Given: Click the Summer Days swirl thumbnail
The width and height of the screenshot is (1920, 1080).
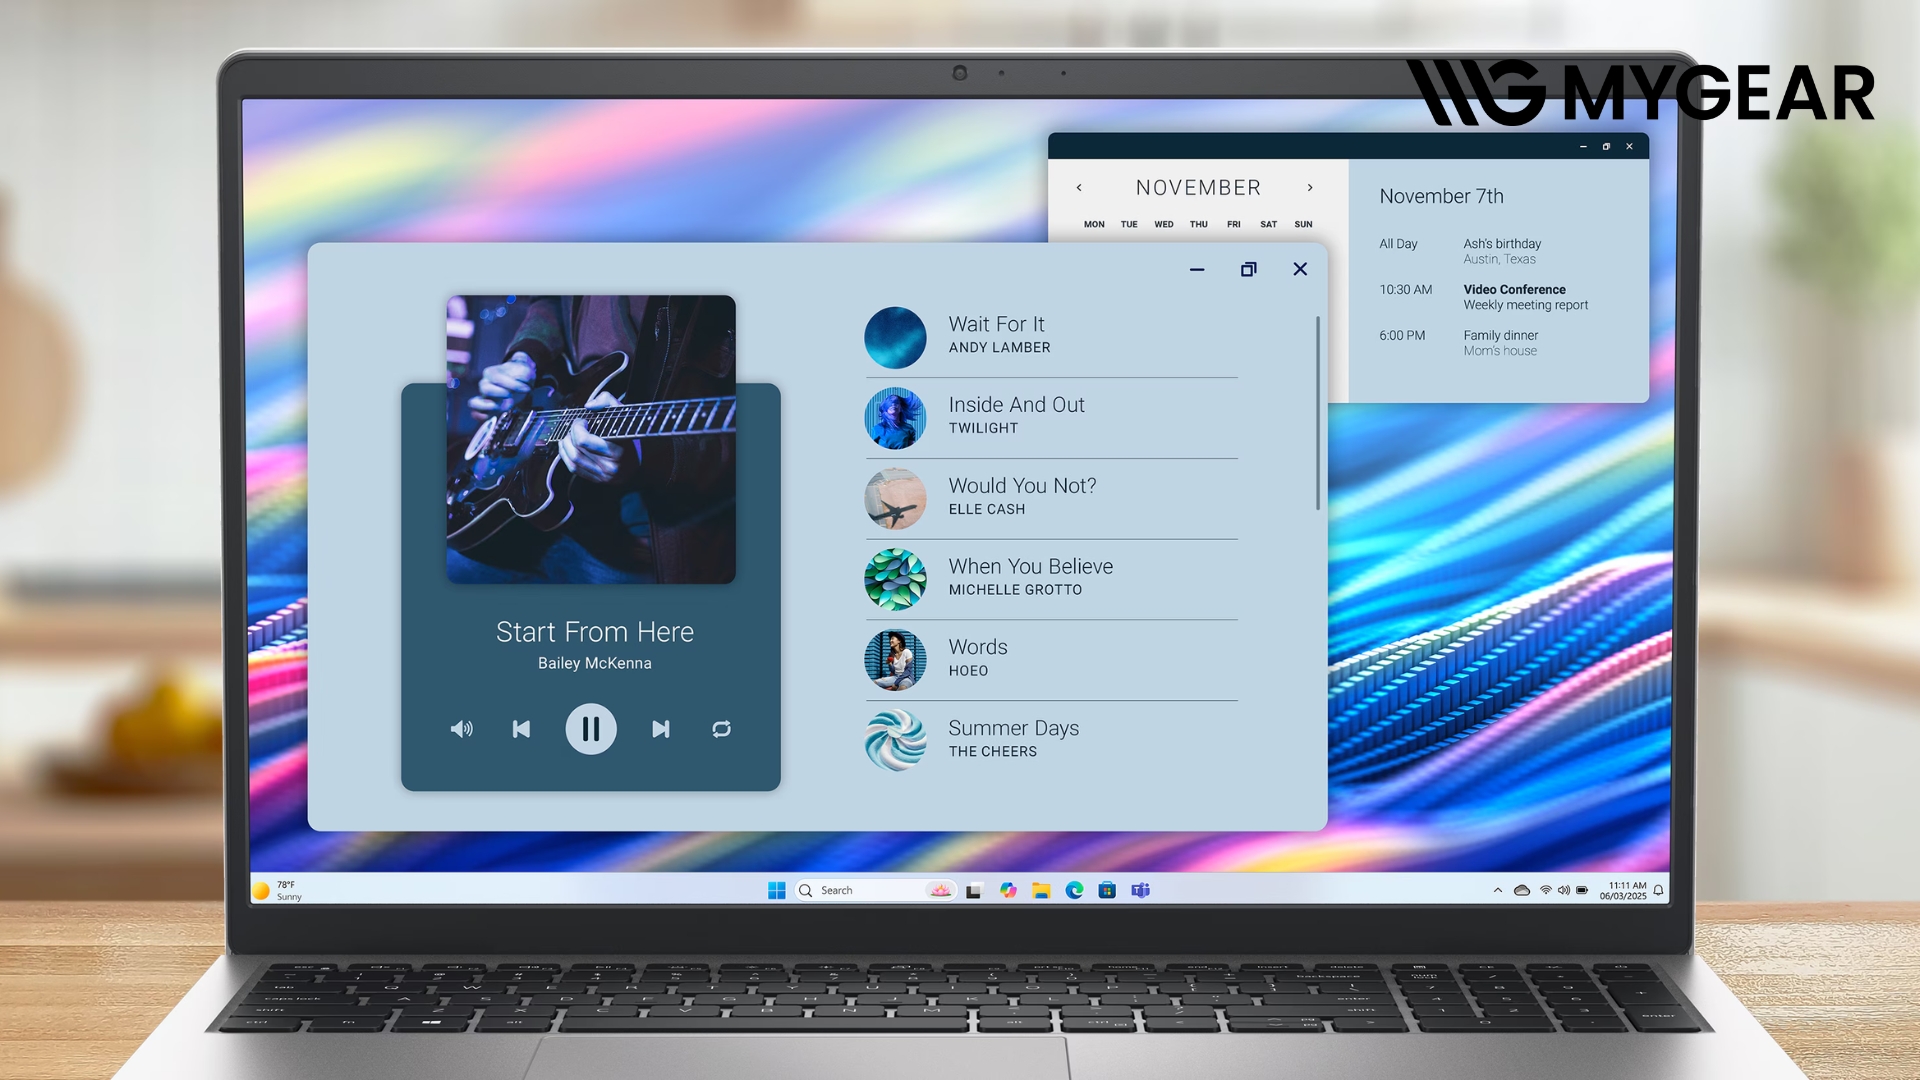Looking at the screenshot, I should 895,741.
